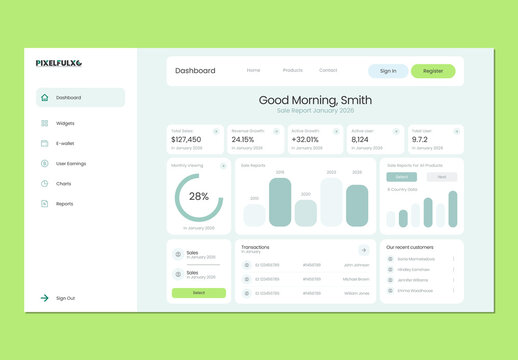Click the Dashboard home icon in sidebar
The width and height of the screenshot is (518, 360).
(44, 97)
